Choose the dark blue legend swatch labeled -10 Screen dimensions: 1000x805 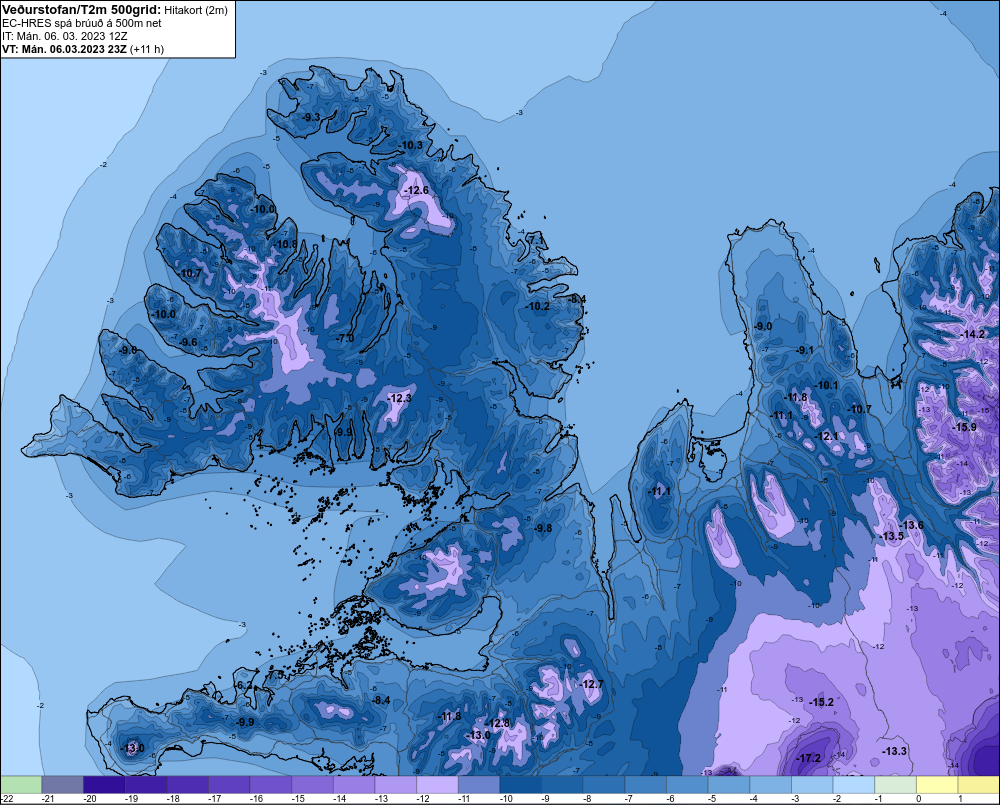[520, 784]
